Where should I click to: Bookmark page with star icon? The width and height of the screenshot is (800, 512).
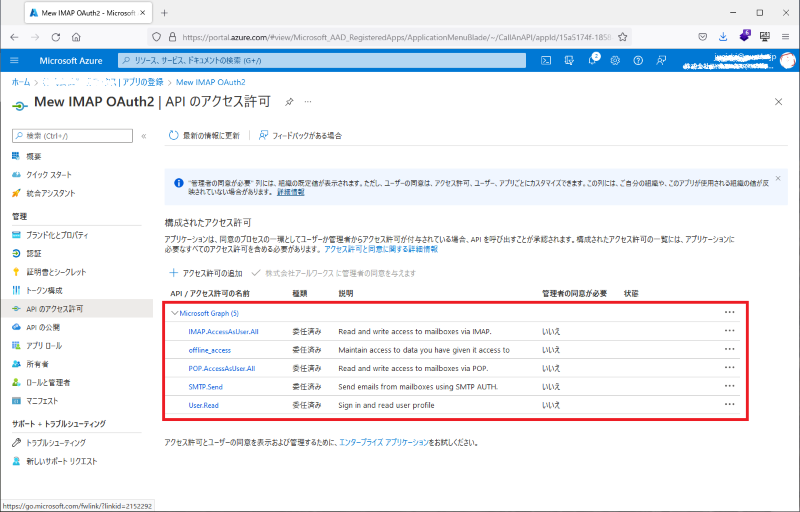coord(622,37)
